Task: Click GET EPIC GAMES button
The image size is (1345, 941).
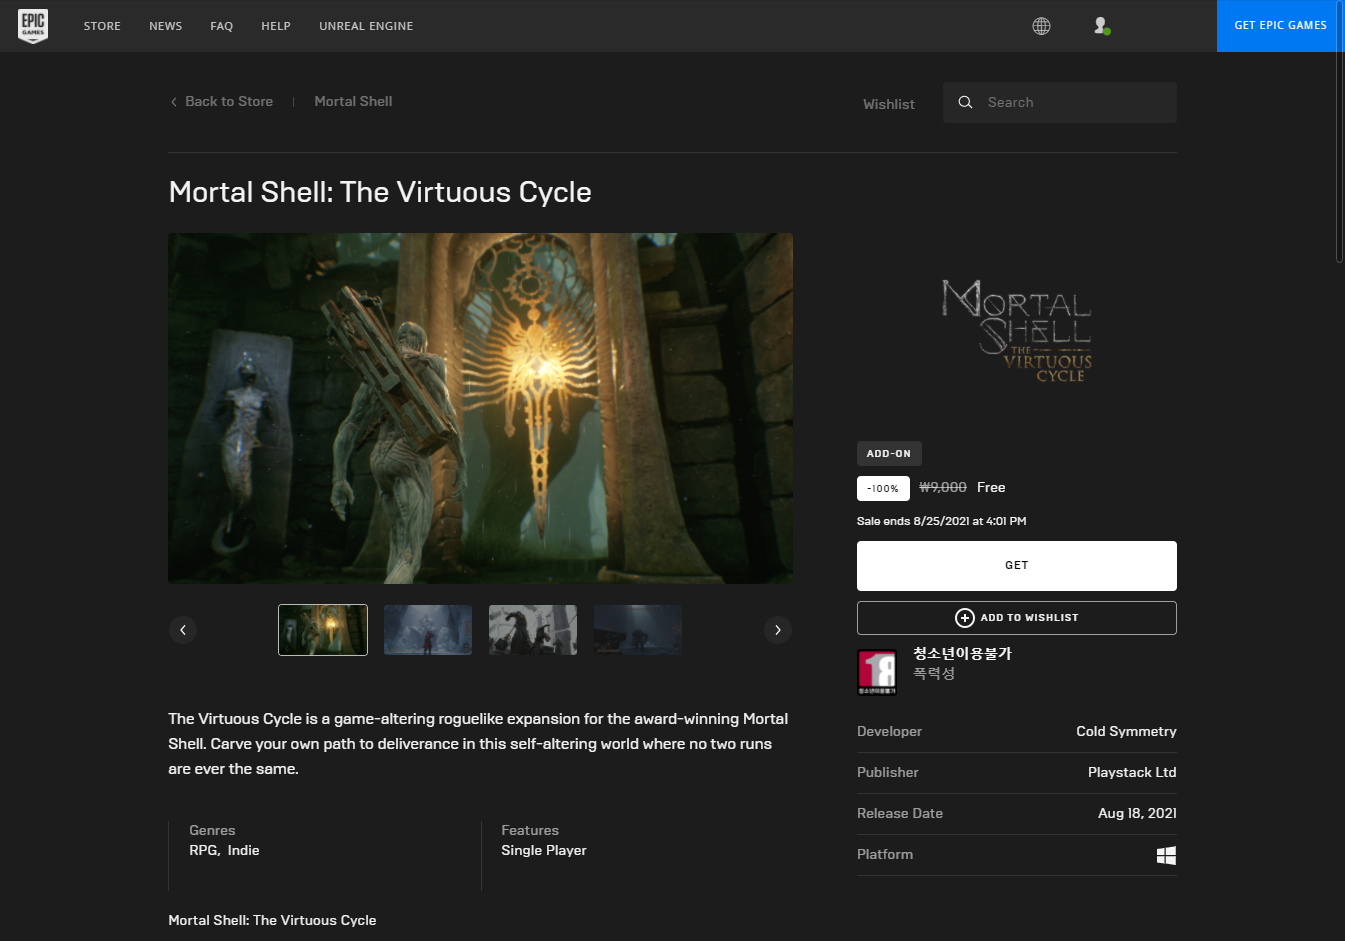Action: coord(1280,26)
